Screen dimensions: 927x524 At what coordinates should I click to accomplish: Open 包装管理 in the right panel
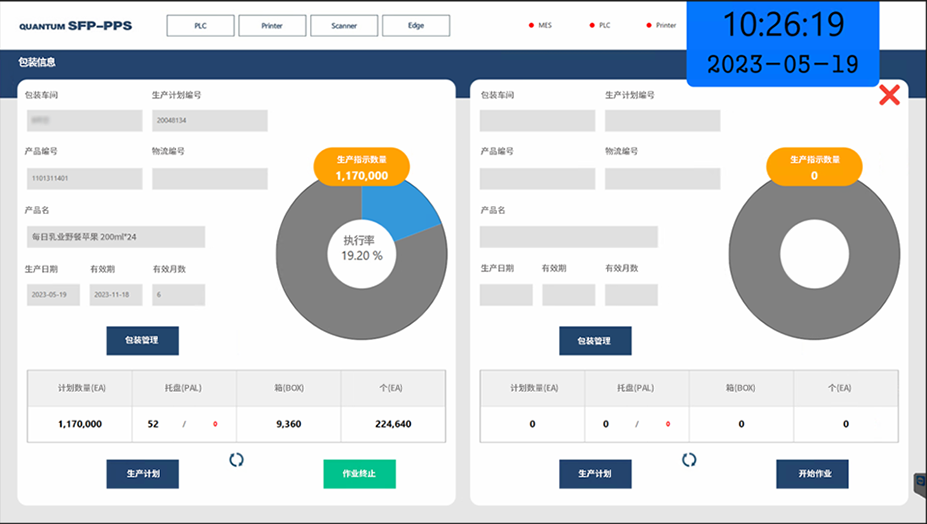(x=595, y=341)
